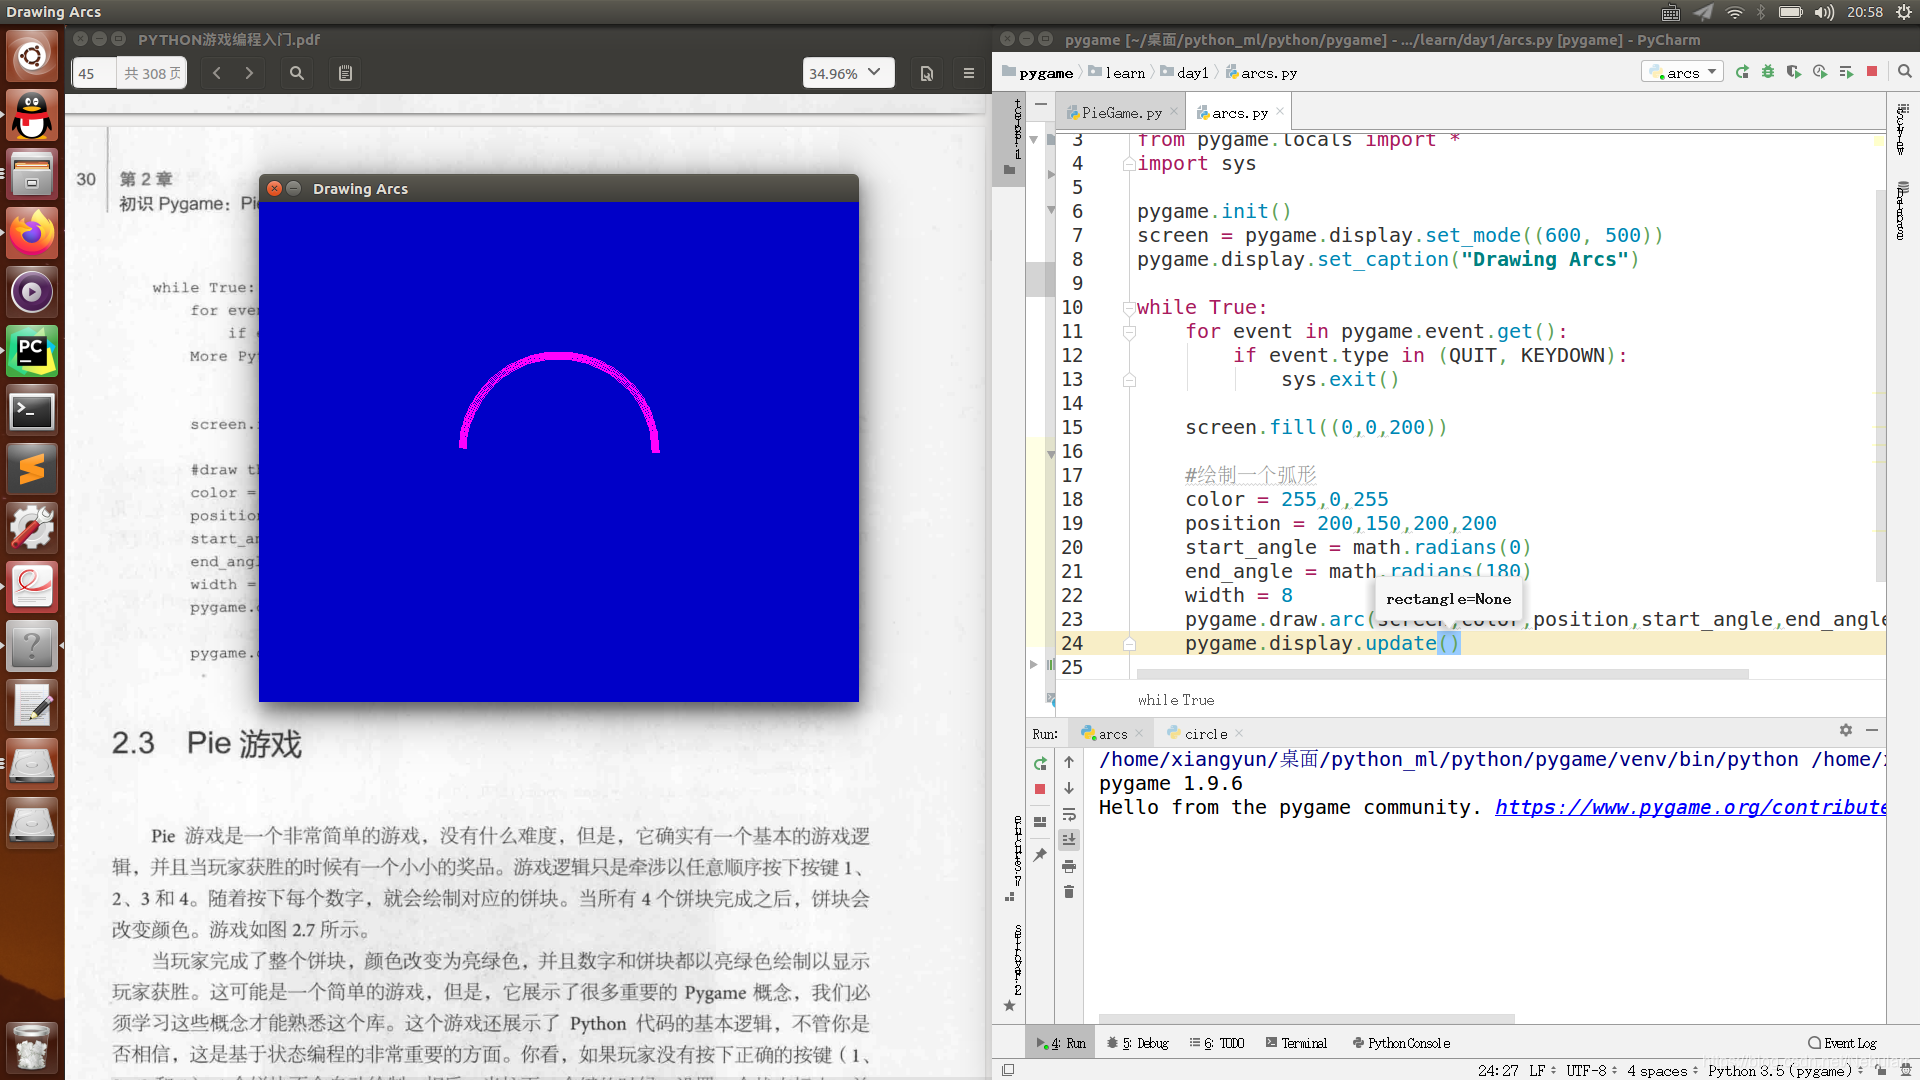This screenshot has height=1080, width=1920.
Task: Search in the PDF viewer
Action: (x=297, y=73)
